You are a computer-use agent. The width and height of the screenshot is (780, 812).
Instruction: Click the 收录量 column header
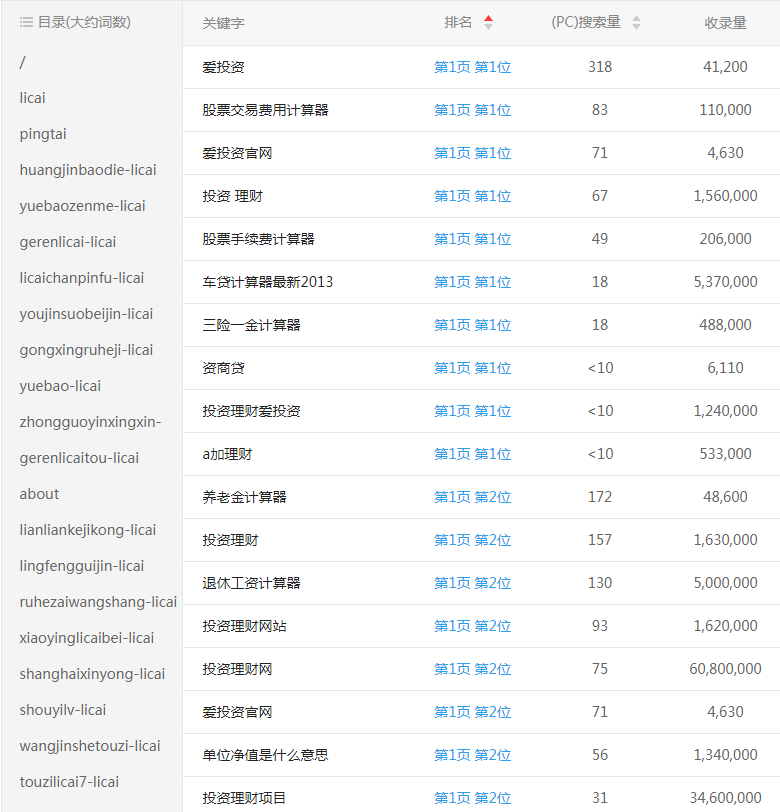click(725, 23)
